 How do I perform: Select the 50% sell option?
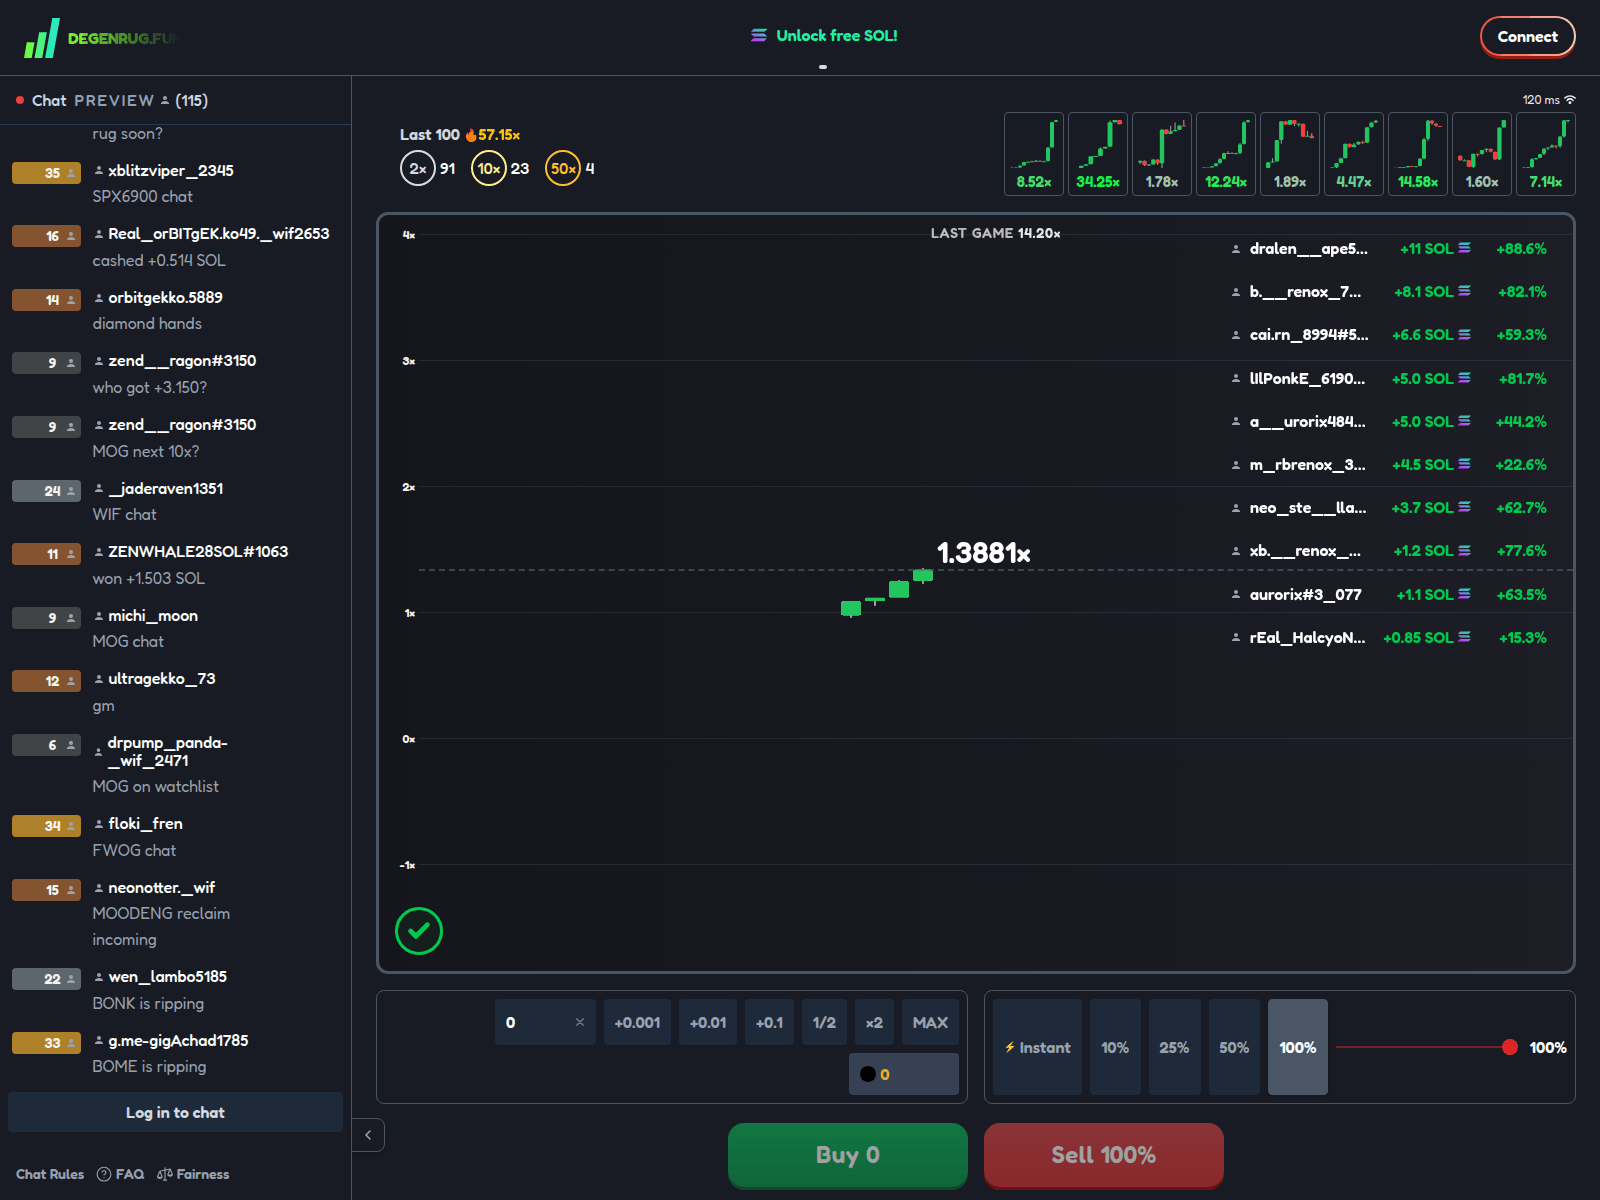point(1234,1047)
